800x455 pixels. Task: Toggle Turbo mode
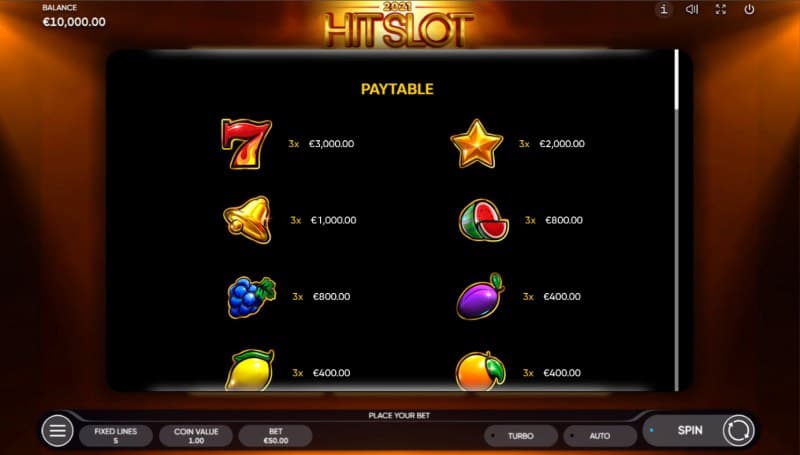point(520,436)
